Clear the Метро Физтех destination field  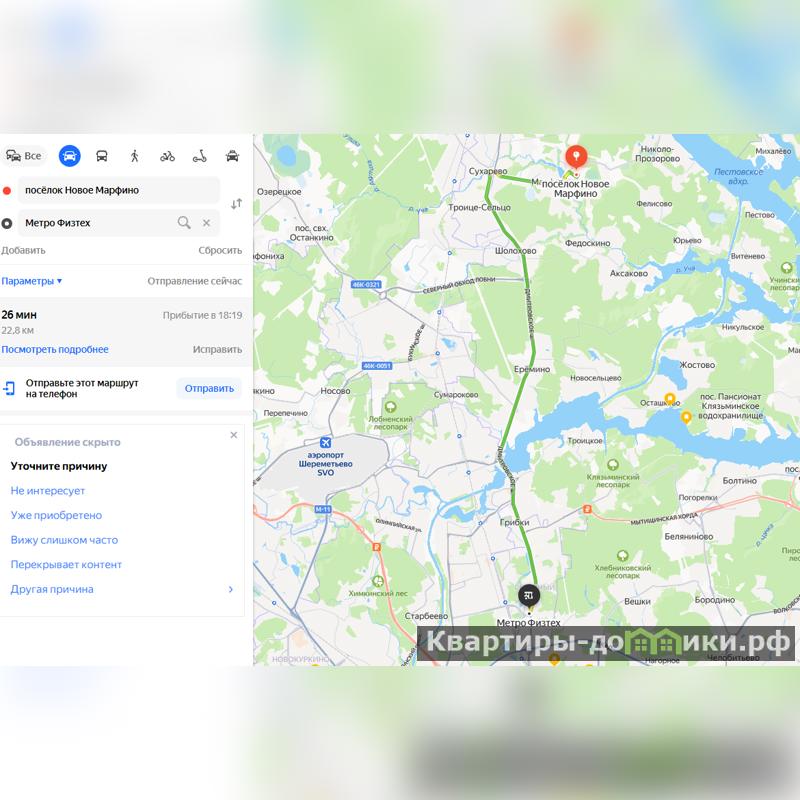coord(206,223)
